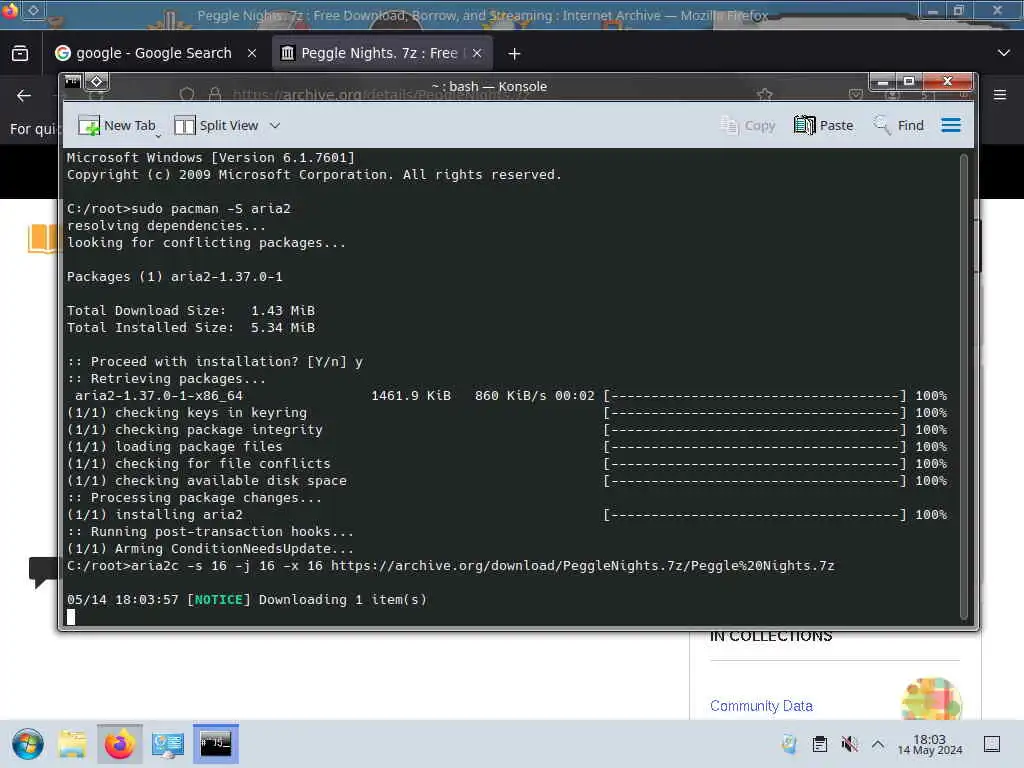Click the Split View button in Konsole
Viewport: 1024px width, 768px height.
(x=216, y=125)
